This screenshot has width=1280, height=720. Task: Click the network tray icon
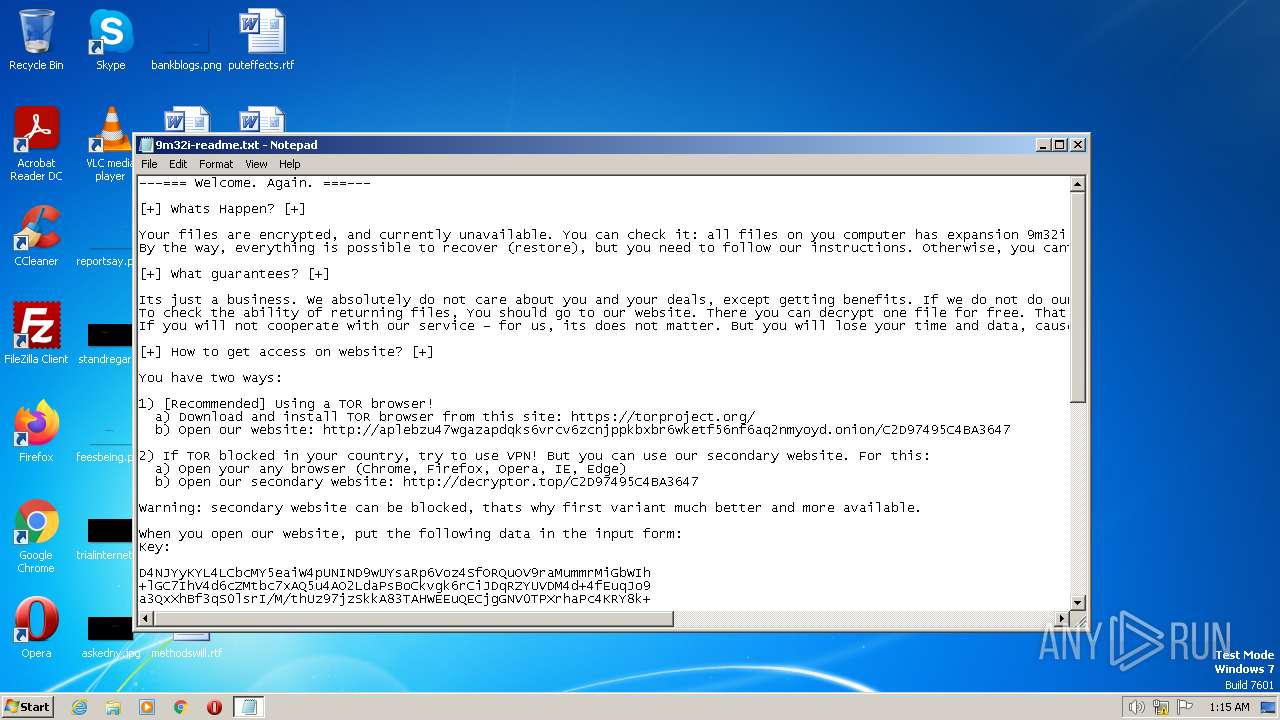pyautogui.click(x=1161, y=707)
